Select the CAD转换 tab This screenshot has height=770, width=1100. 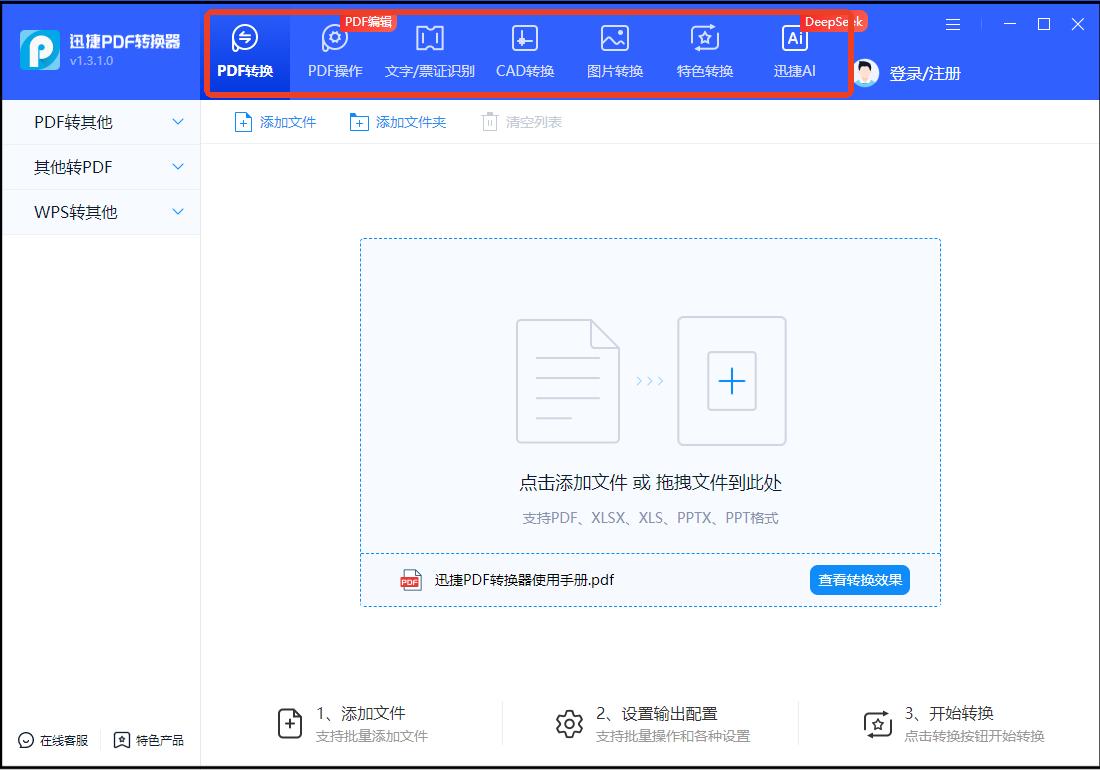pyautogui.click(x=525, y=53)
